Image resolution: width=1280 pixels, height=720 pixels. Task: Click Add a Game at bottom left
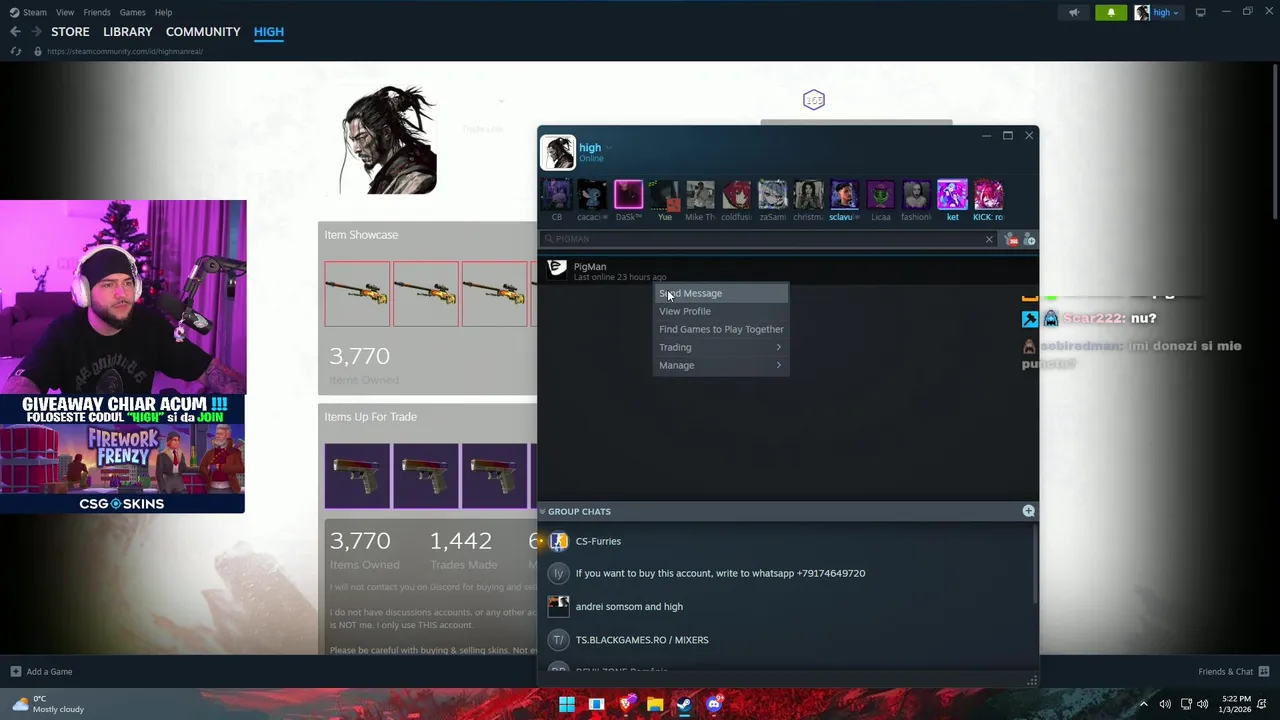(x=41, y=672)
